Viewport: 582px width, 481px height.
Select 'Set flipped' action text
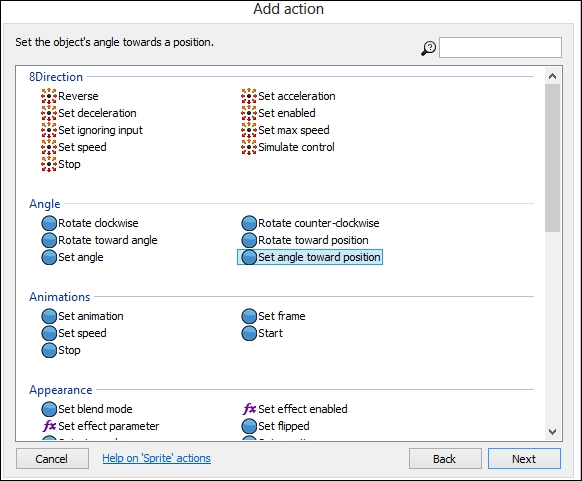(x=284, y=426)
